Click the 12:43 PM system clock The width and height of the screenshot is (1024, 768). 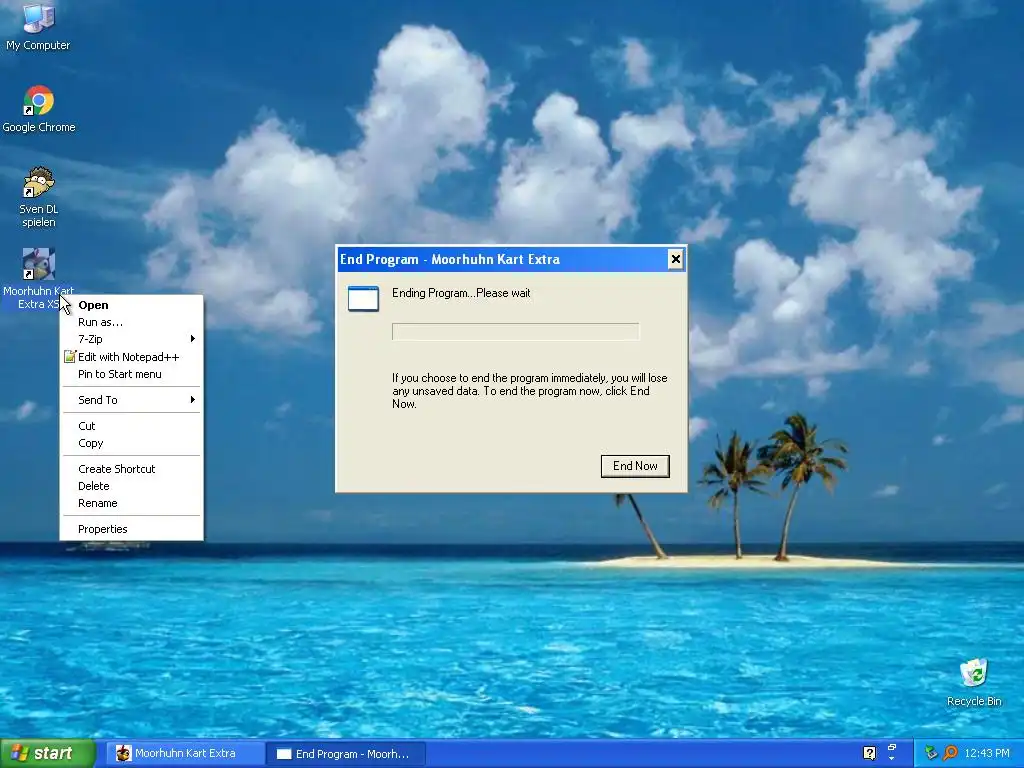click(987, 753)
